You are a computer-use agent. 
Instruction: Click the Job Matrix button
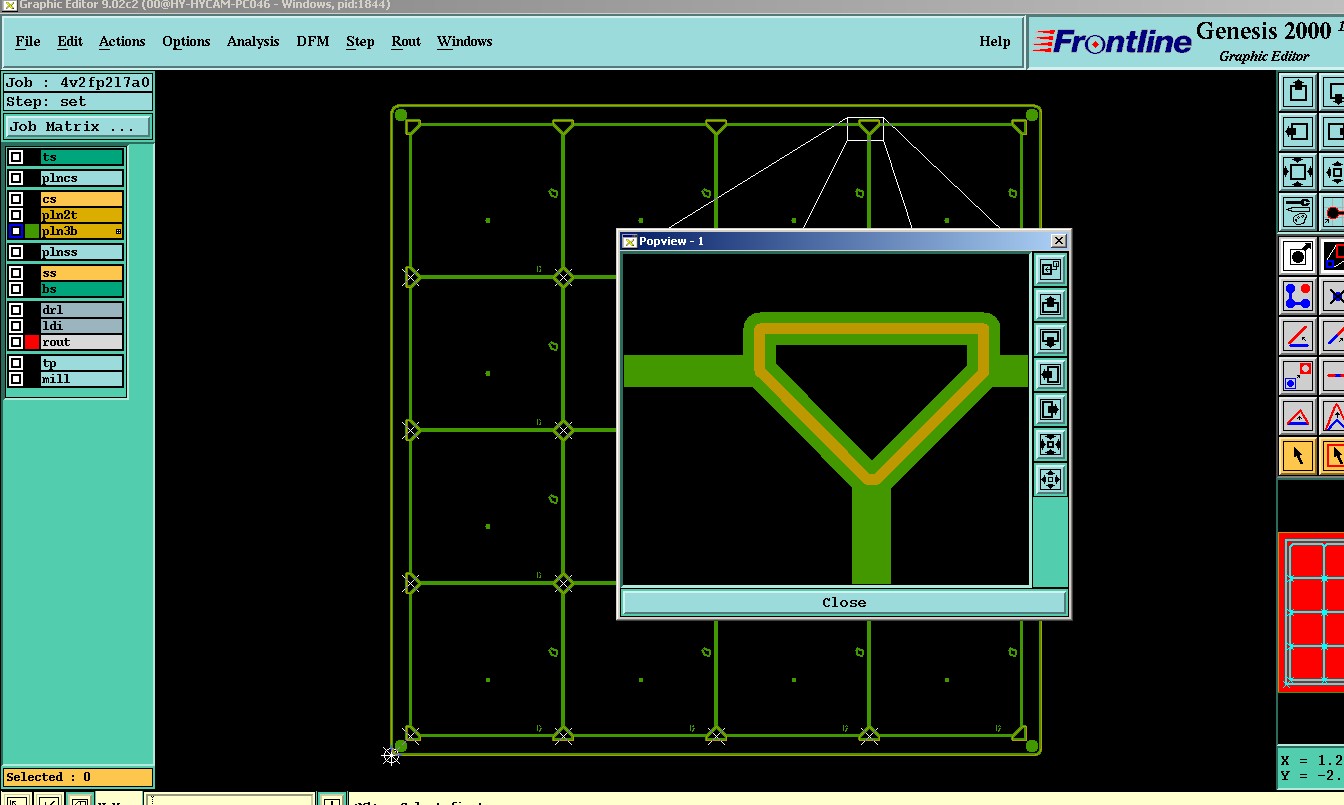click(78, 127)
